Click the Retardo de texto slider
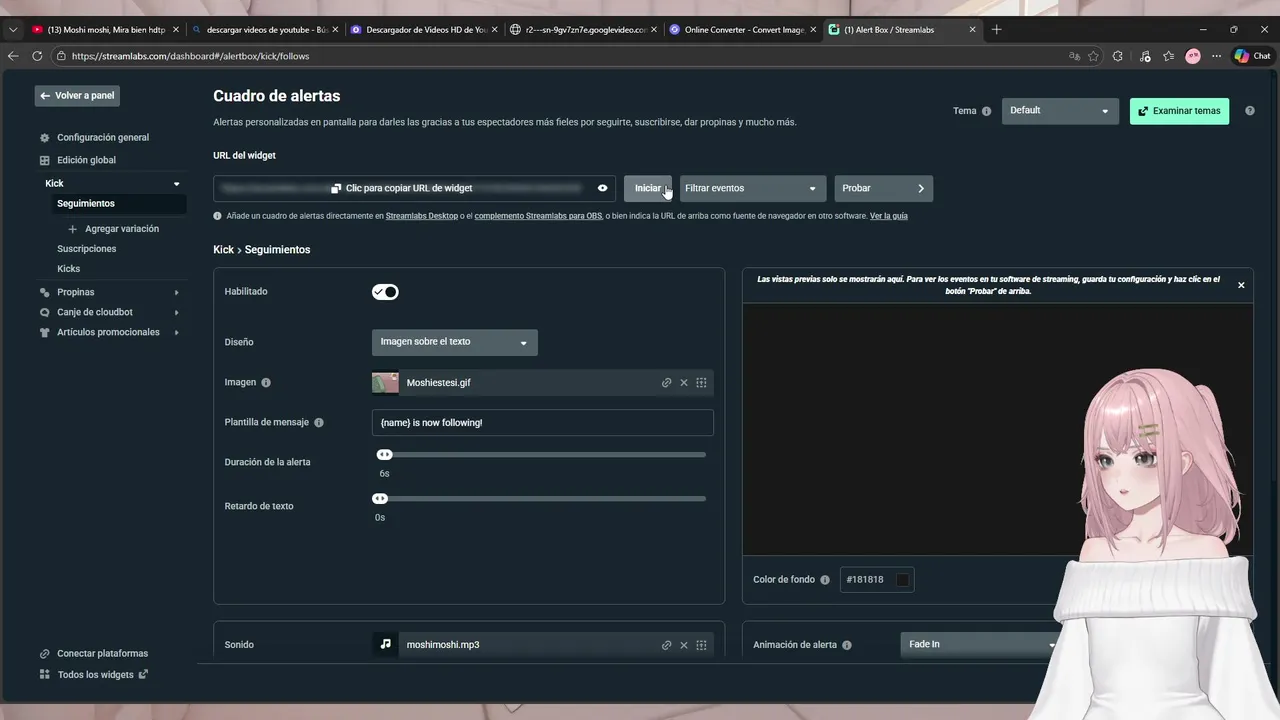 click(x=541, y=499)
